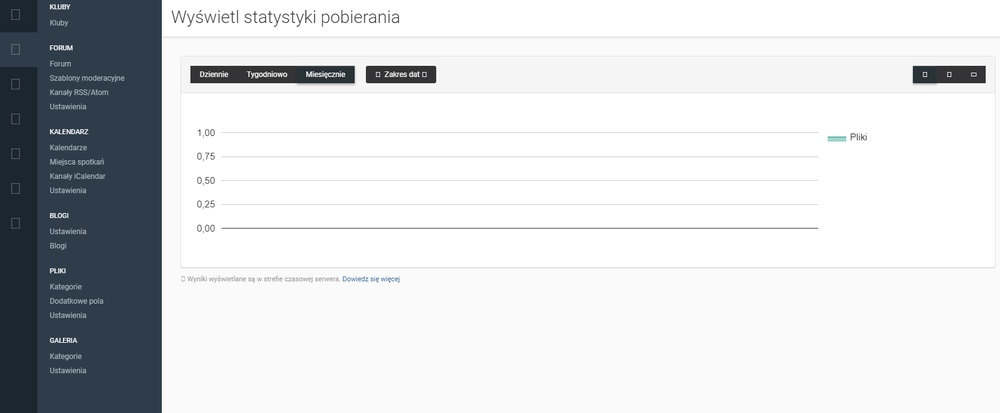
Task: Open Szablony moderacyjne in the sidebar
Action: (x=87, y=78)
